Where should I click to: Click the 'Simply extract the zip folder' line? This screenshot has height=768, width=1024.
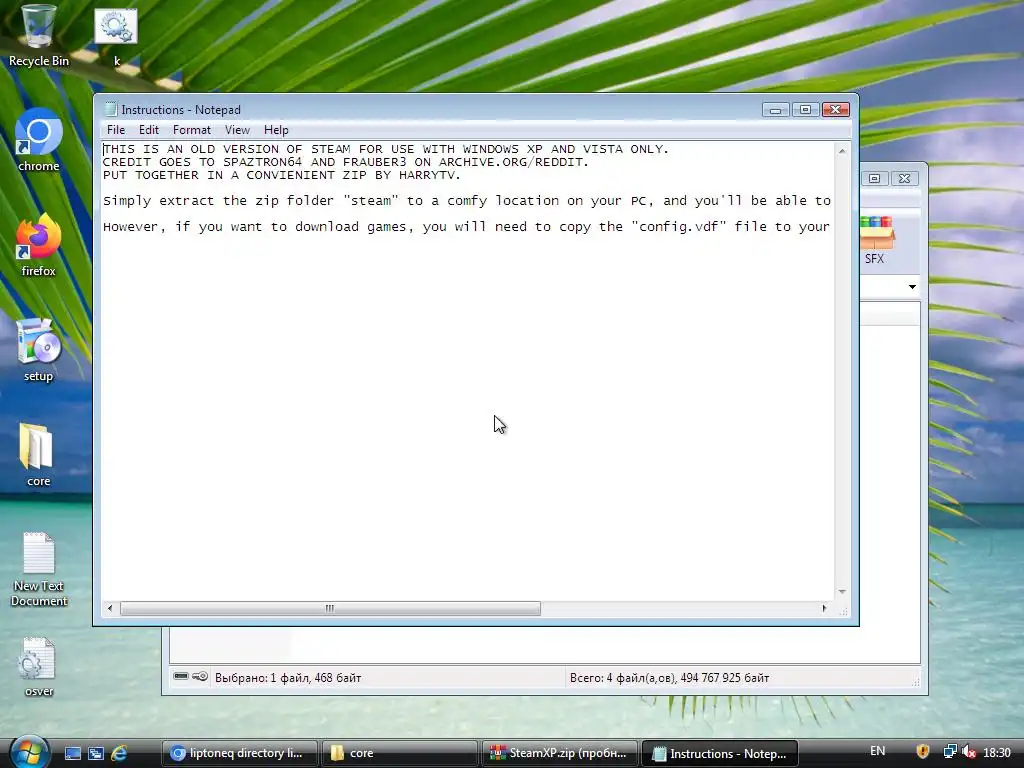point(467,201)
